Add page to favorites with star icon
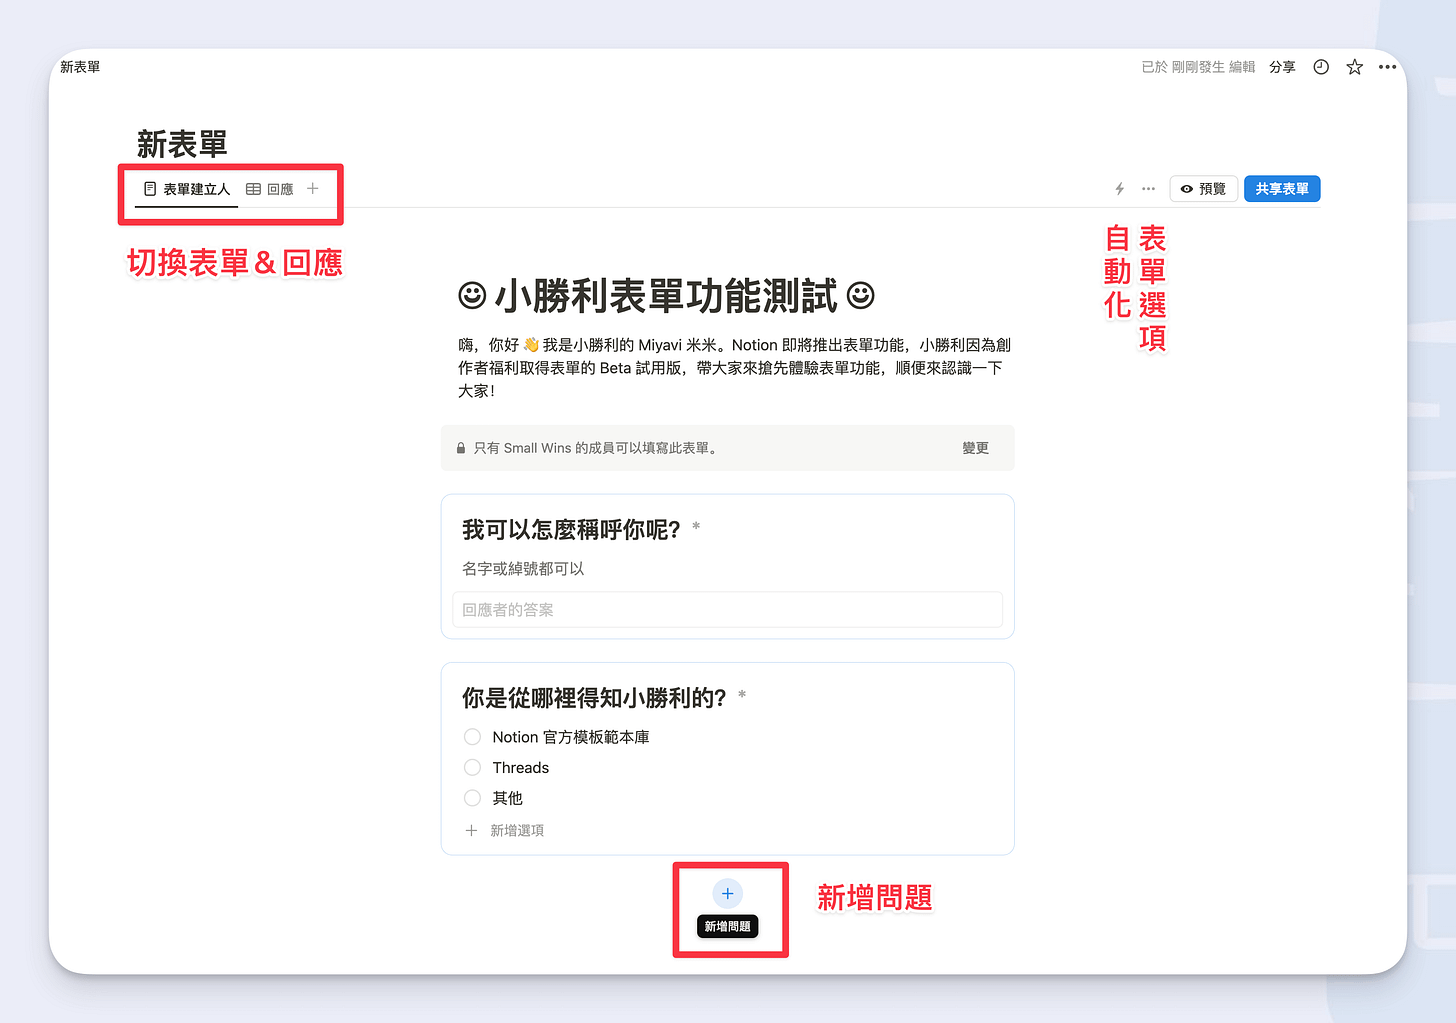Screen dimensions: 1456x1023 pyautogui.click(x=1354, y=67)
